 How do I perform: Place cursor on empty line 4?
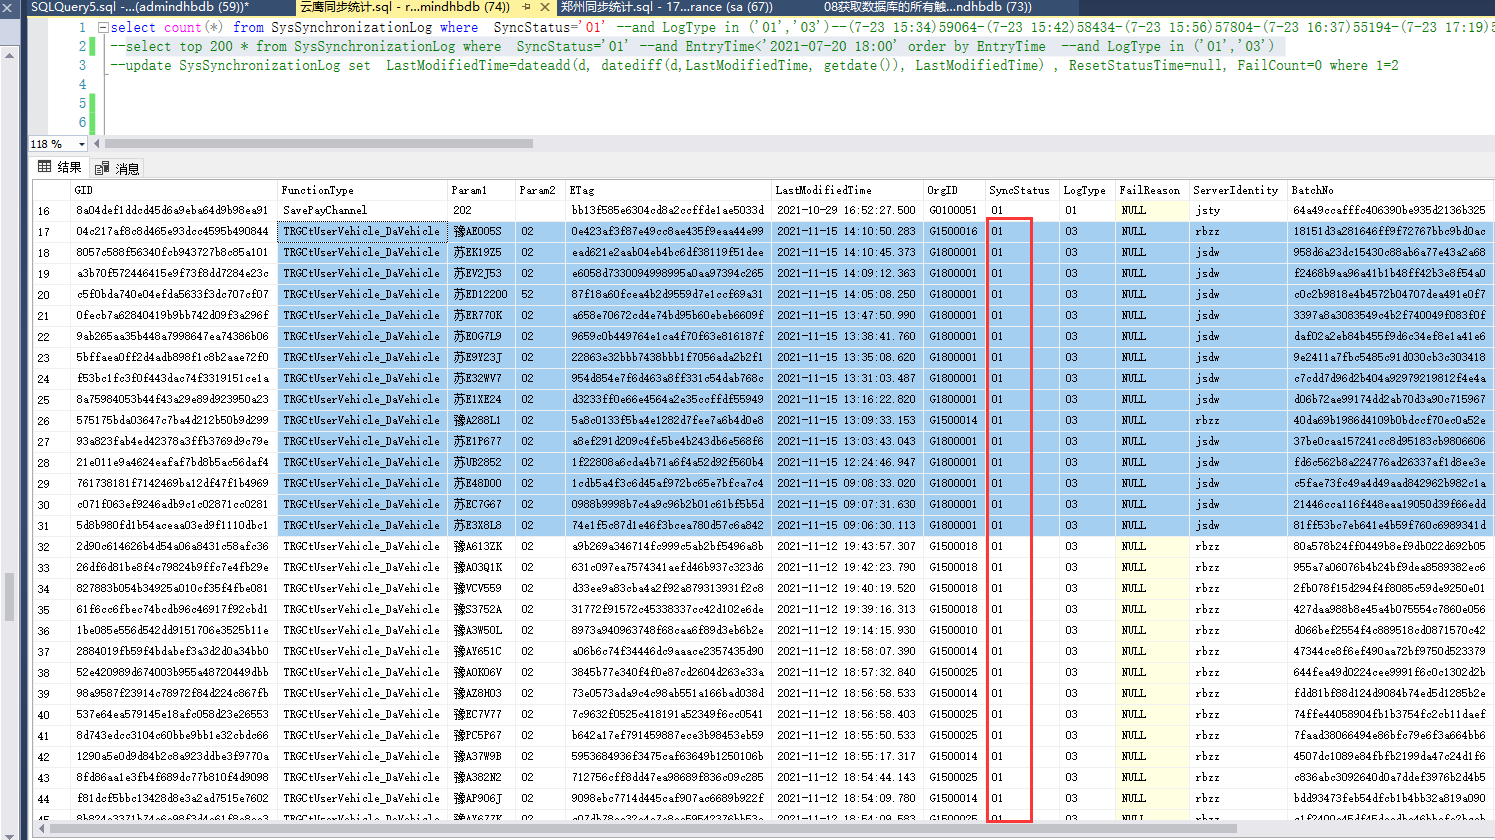click(x=300, y=85)
